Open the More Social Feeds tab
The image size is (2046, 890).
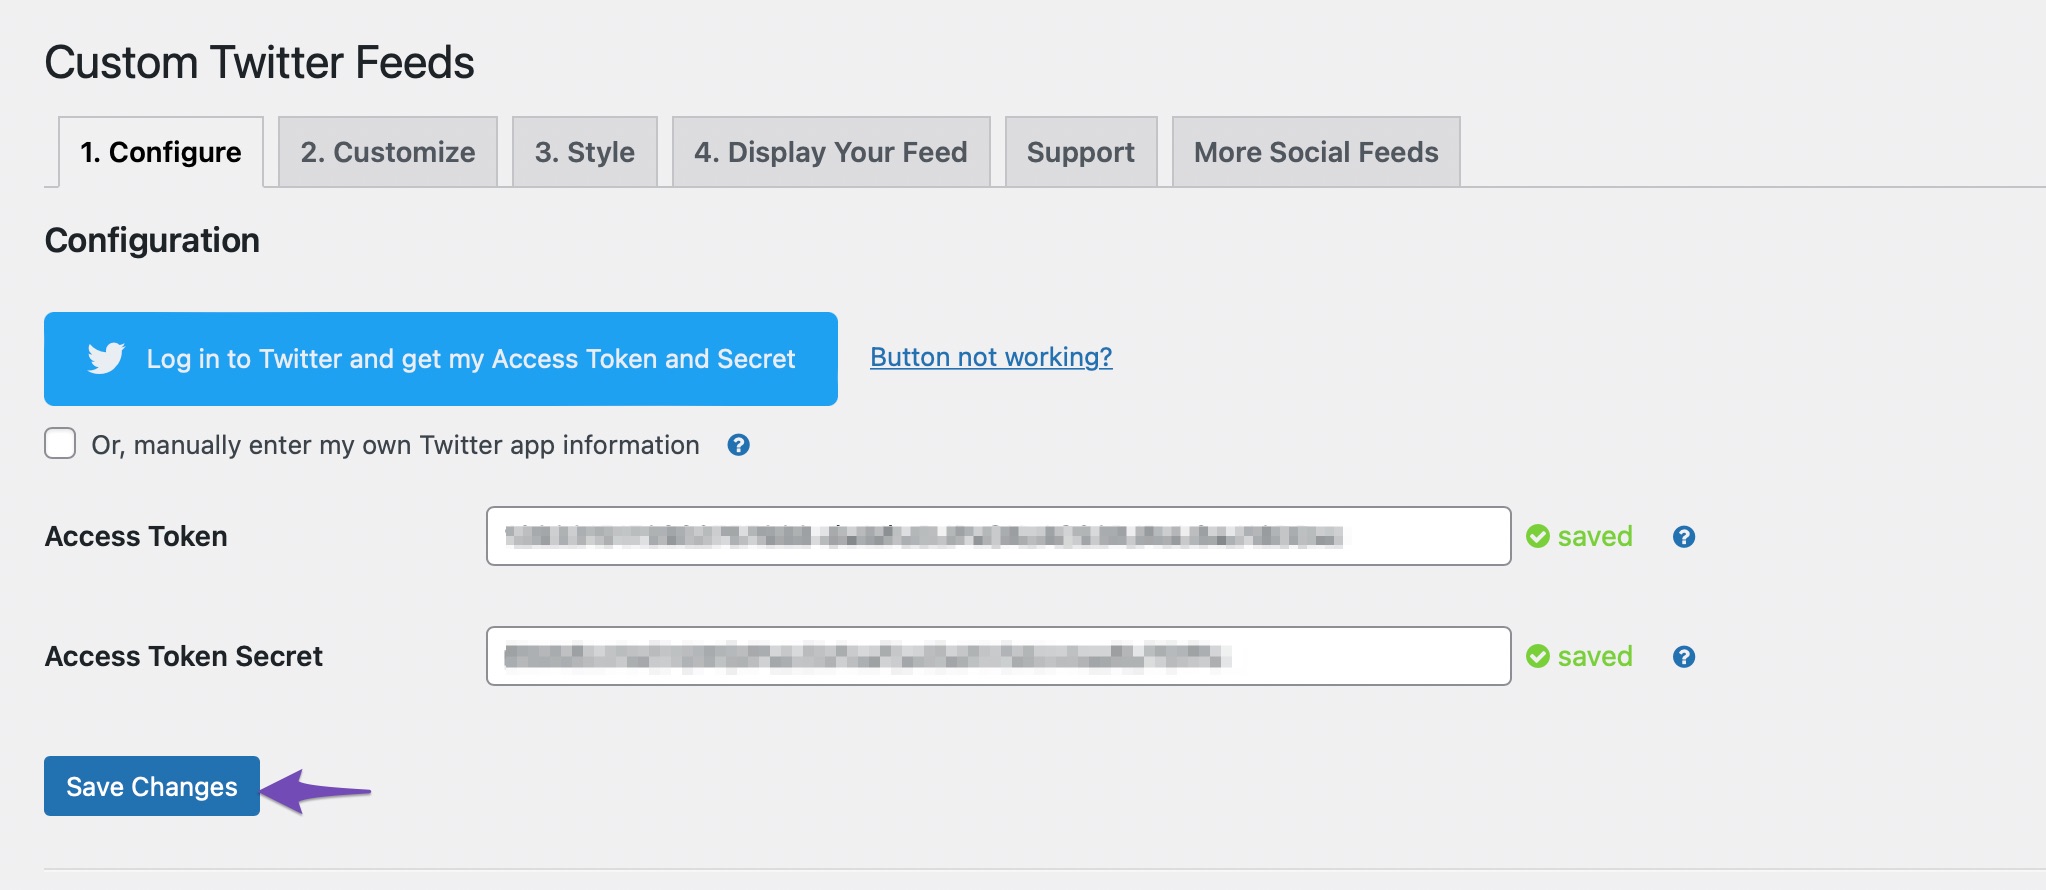point(1316,152)
